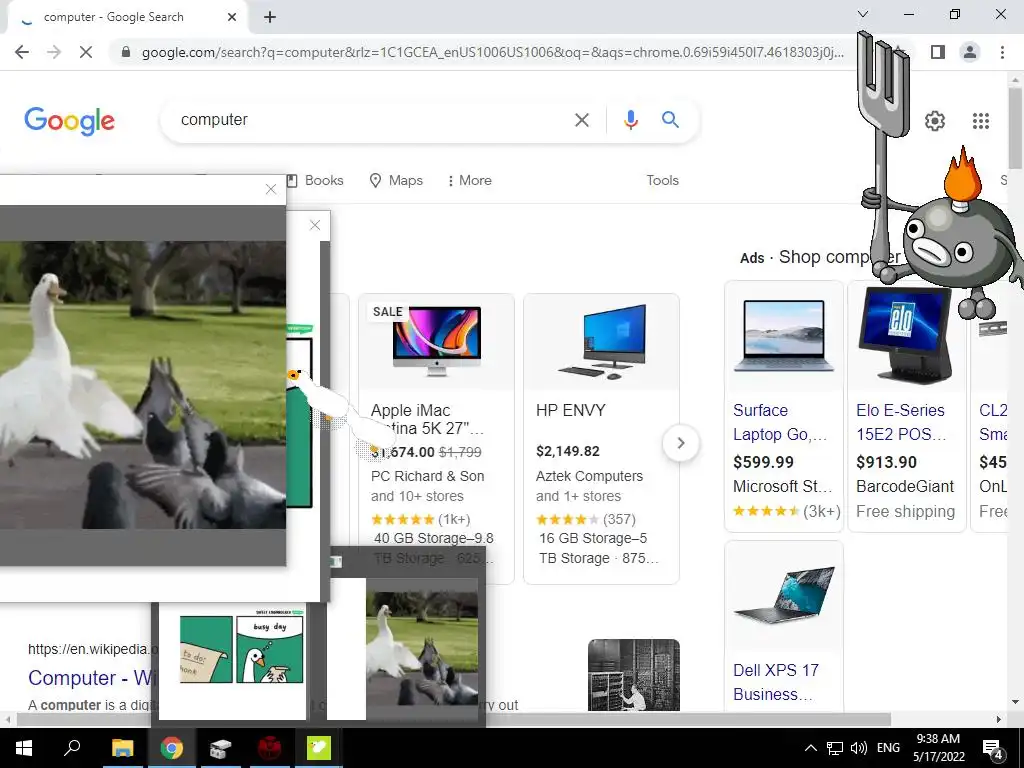The height and width of the screenshot is (768, 1024).
Task: Clear the search query
Action: click(582, 120)
